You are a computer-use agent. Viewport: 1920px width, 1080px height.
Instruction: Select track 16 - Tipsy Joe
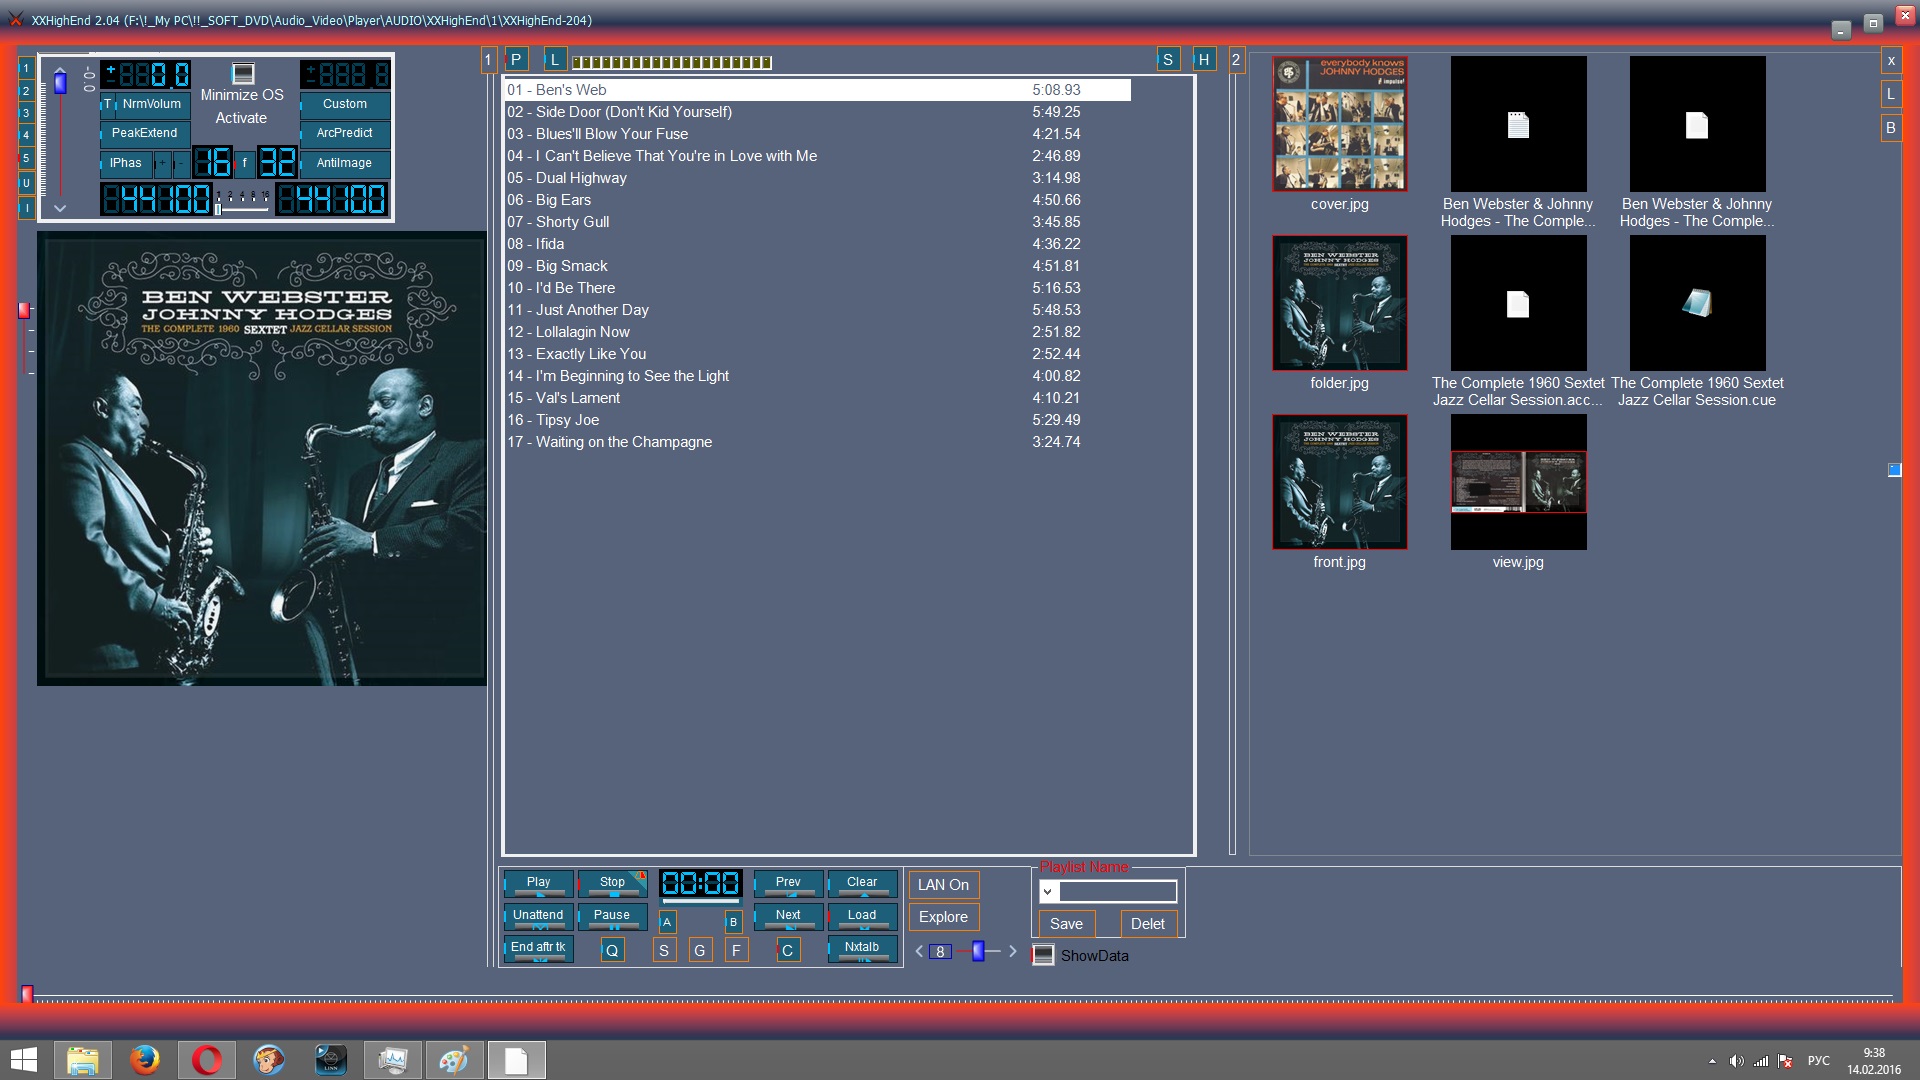(x=817, y=420)
